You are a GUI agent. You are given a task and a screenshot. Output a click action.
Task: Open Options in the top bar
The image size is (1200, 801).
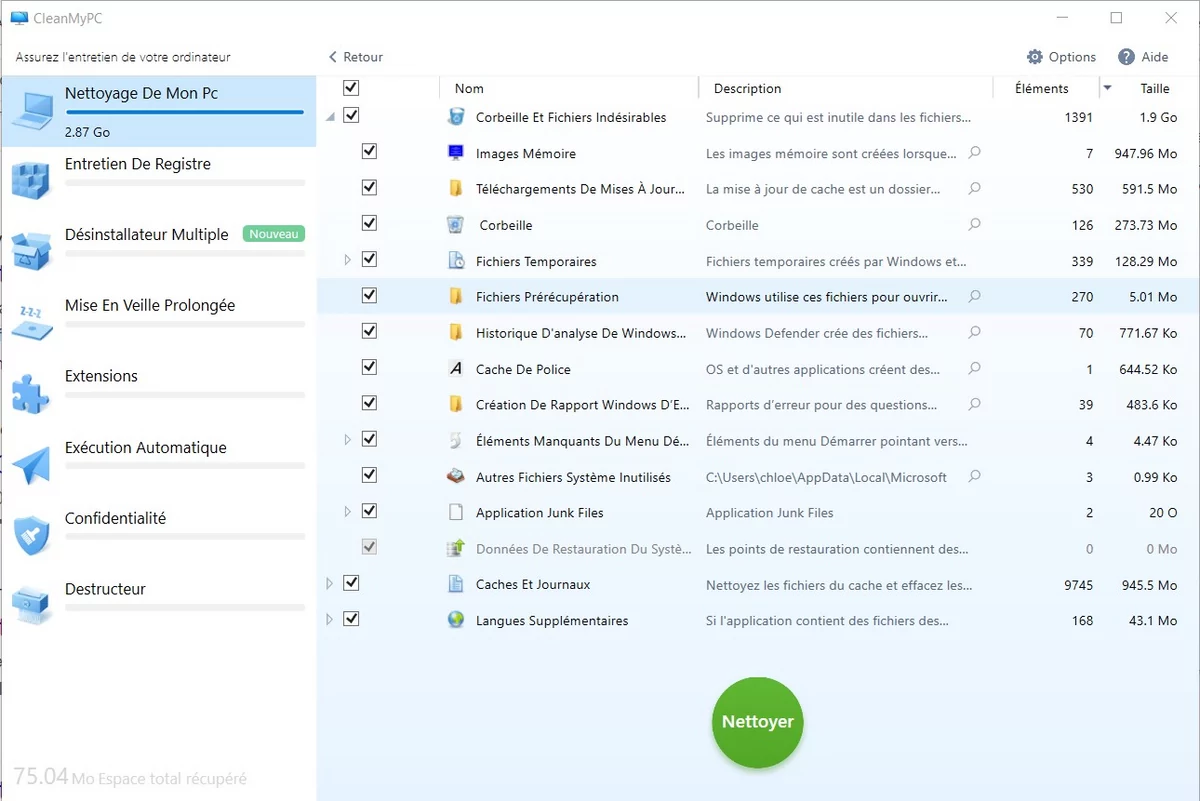(x=1062, y=57)
